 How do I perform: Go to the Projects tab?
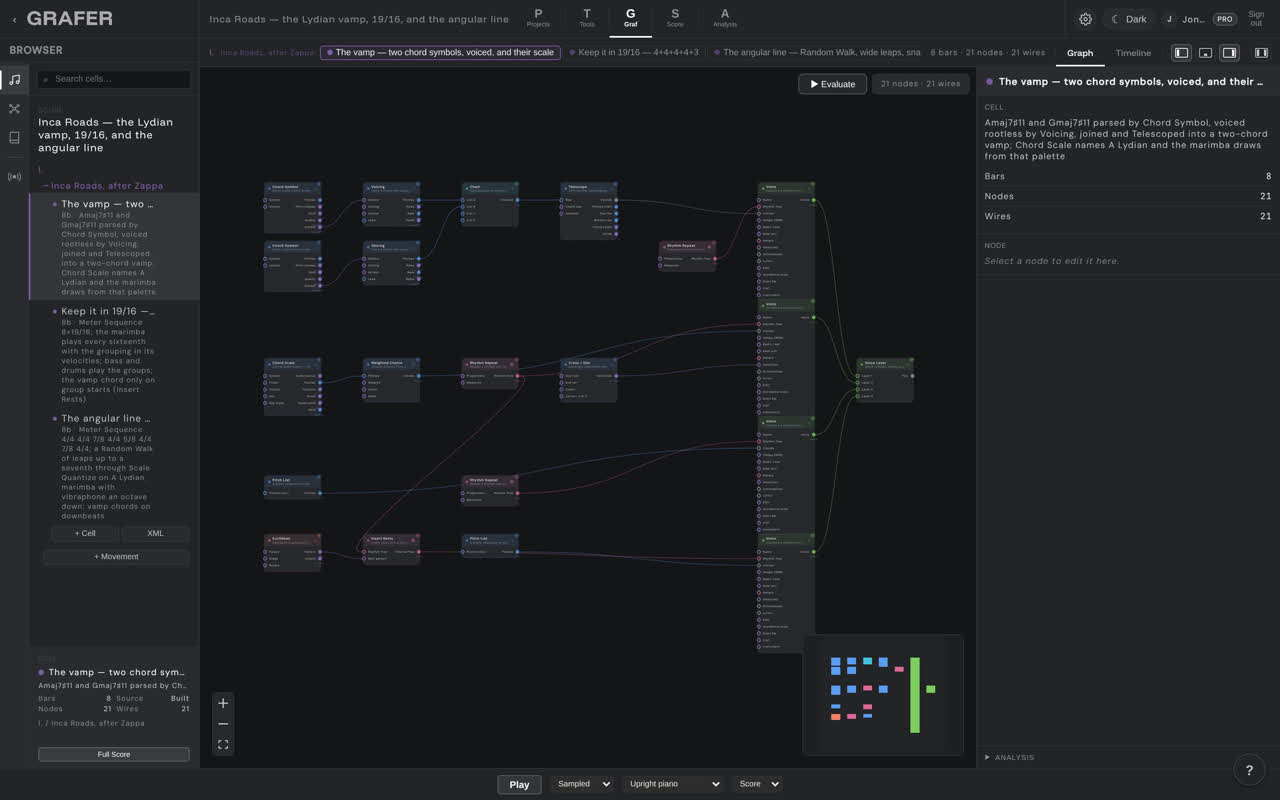pos(538,18)
